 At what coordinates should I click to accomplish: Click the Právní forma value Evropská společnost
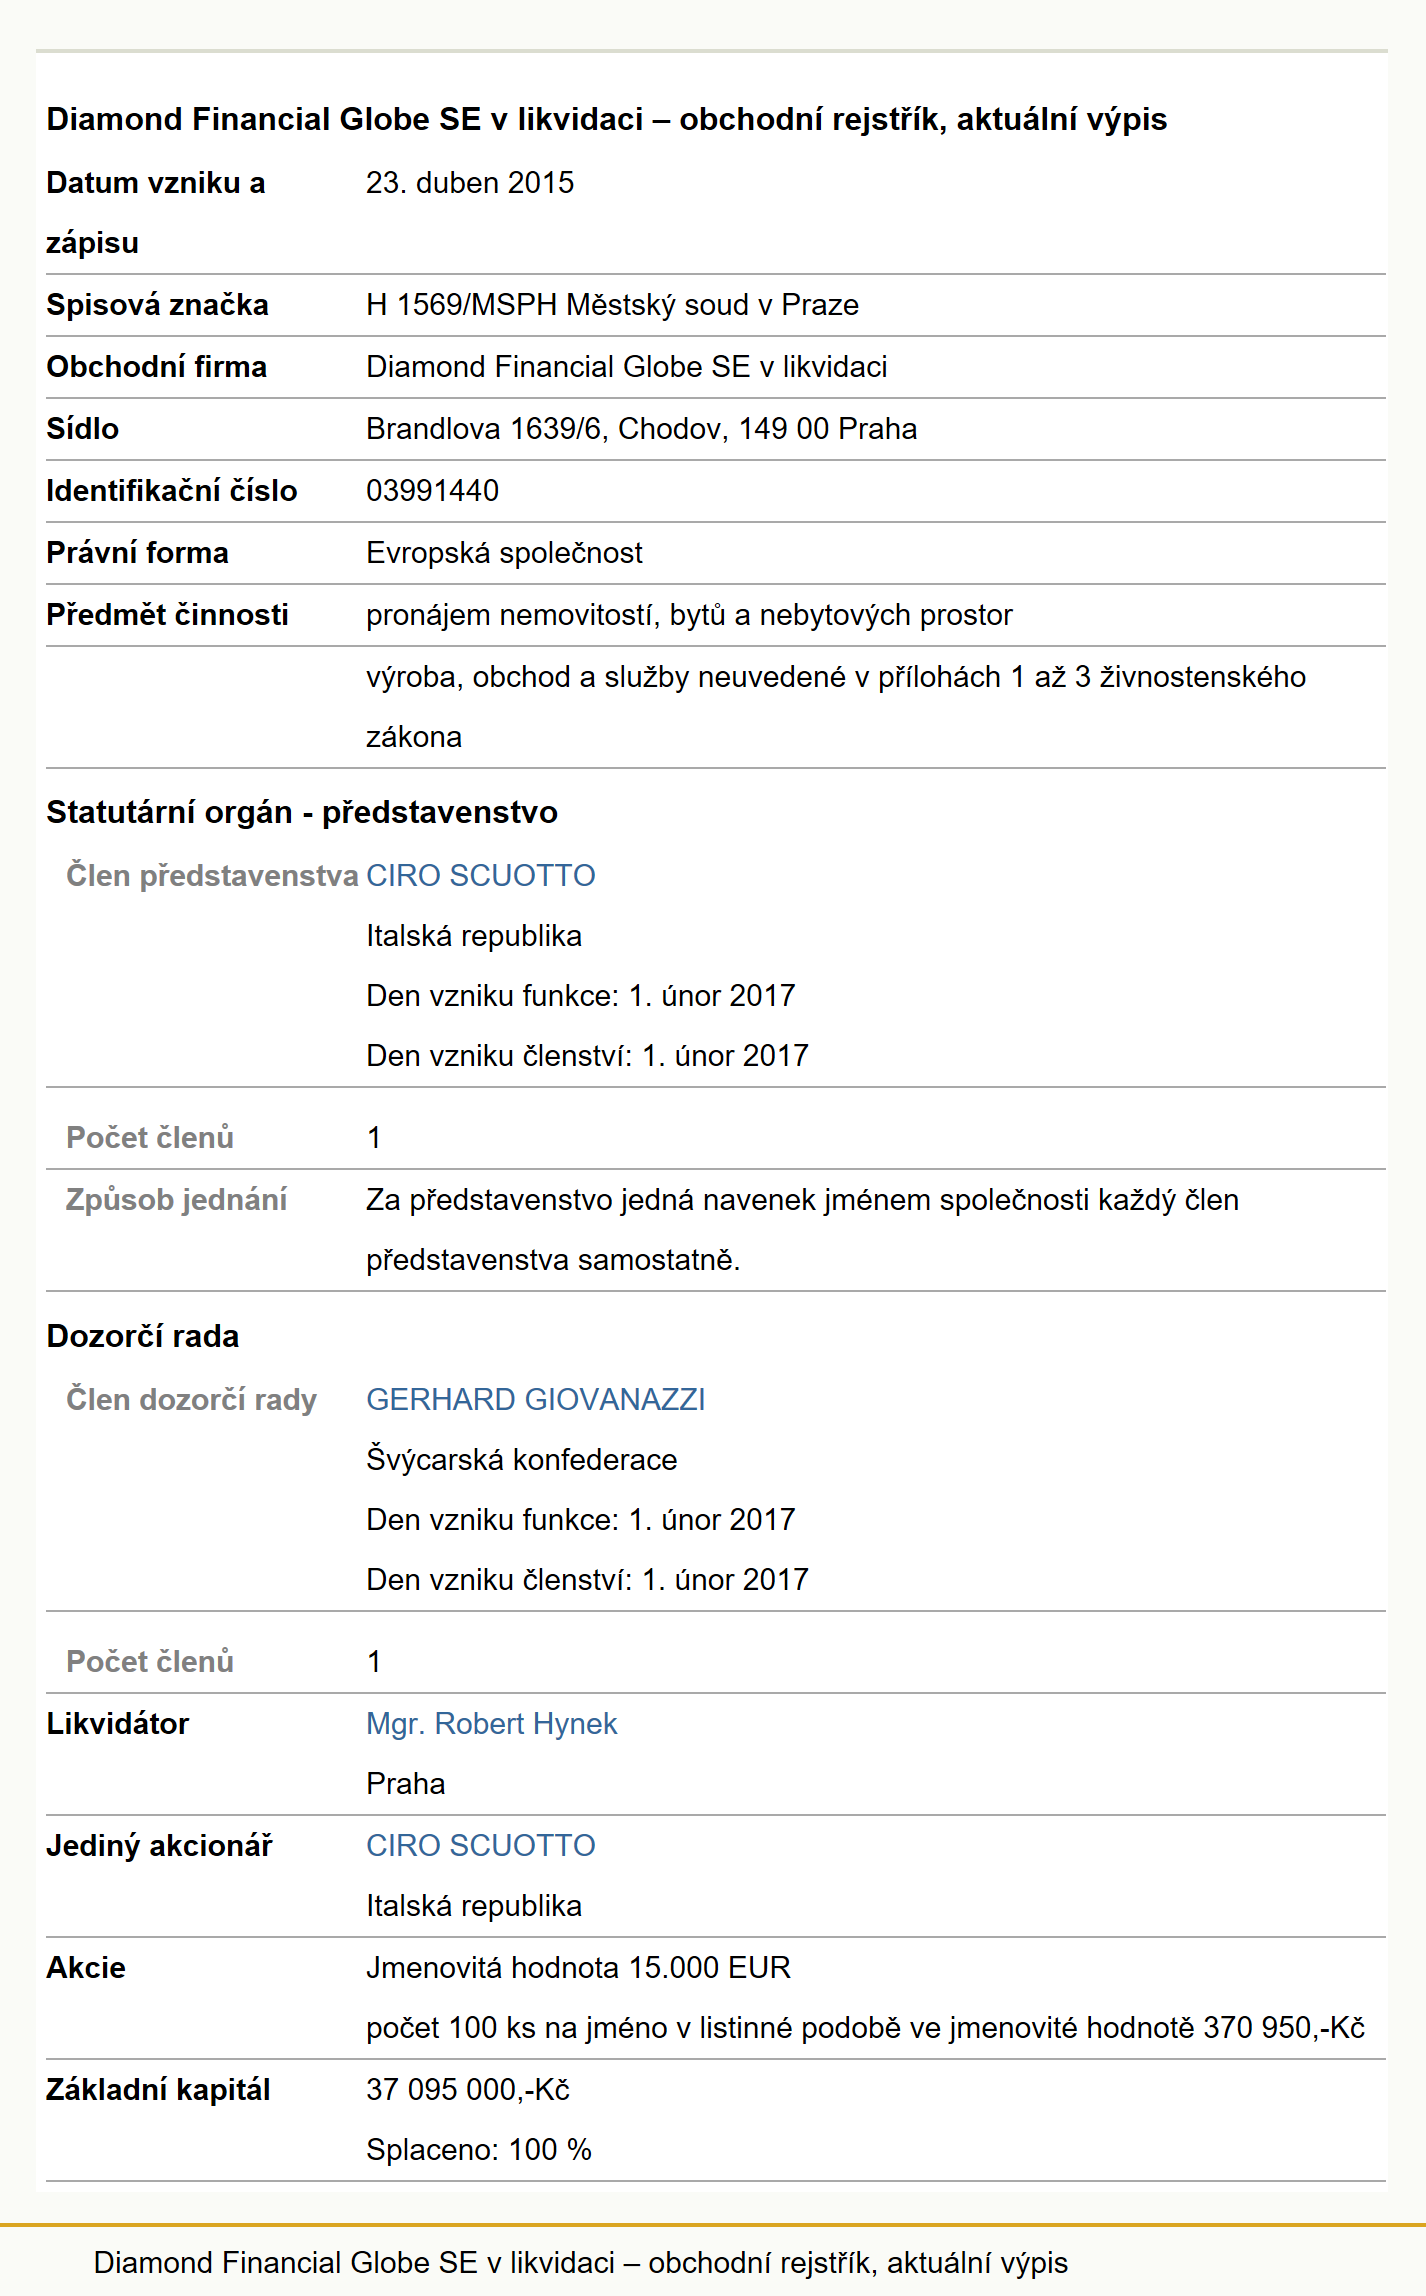(x=504, y=553)
